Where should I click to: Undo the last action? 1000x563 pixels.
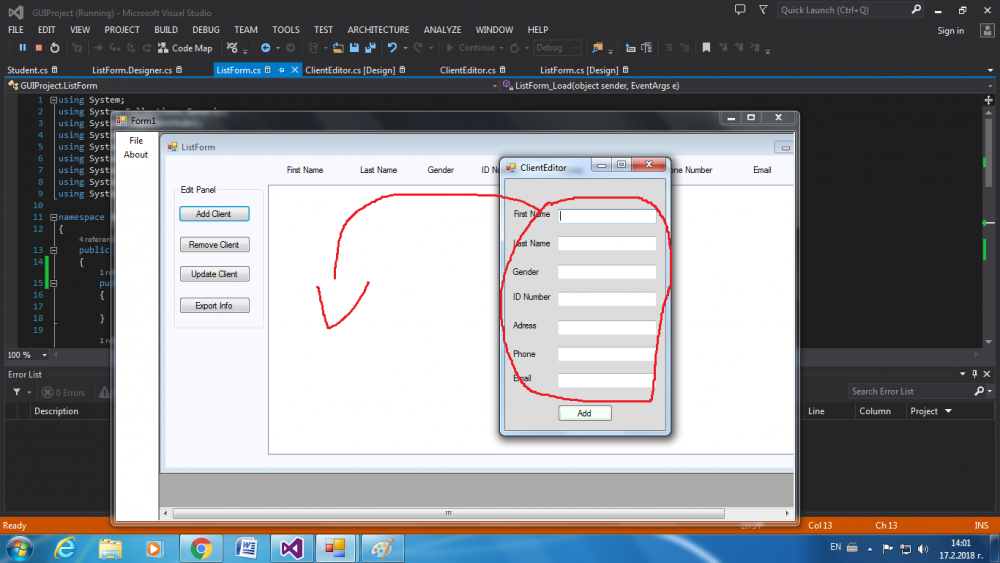pyautogui.click(x=392, y=48)
